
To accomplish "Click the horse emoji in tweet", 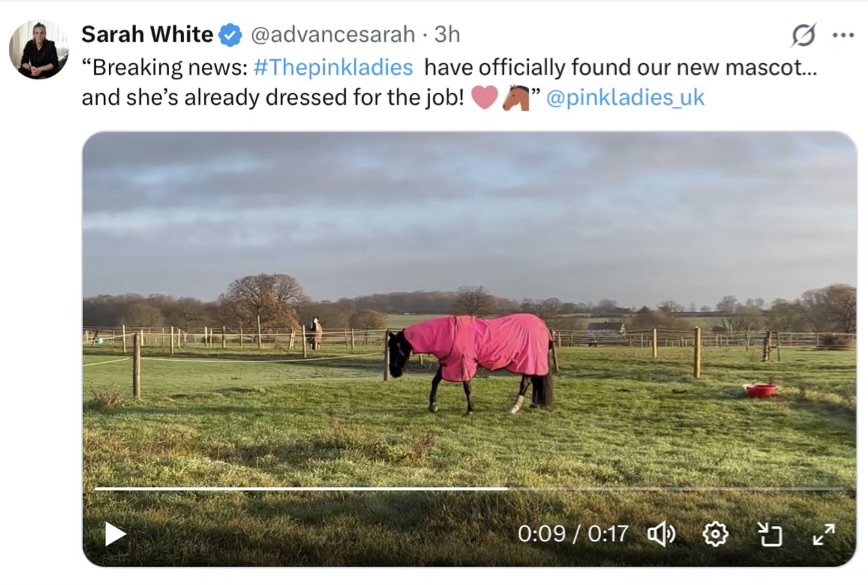I will coord(516,98).
